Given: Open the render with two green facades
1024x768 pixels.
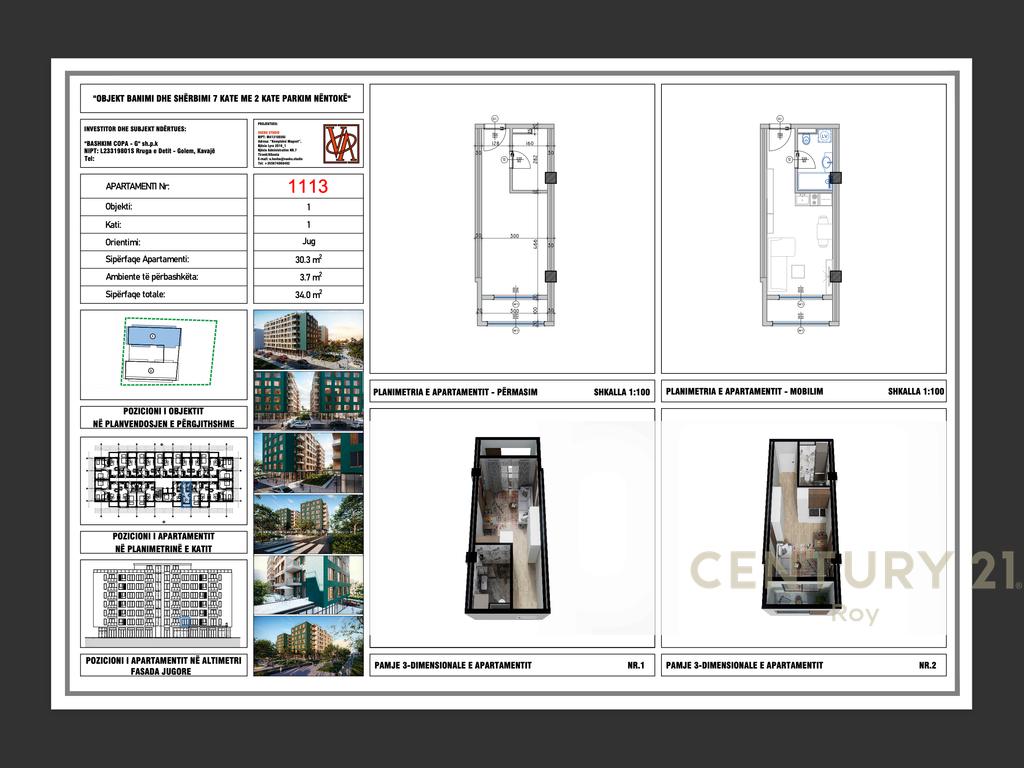Looking at the screenshot, I should coord(308,400).
